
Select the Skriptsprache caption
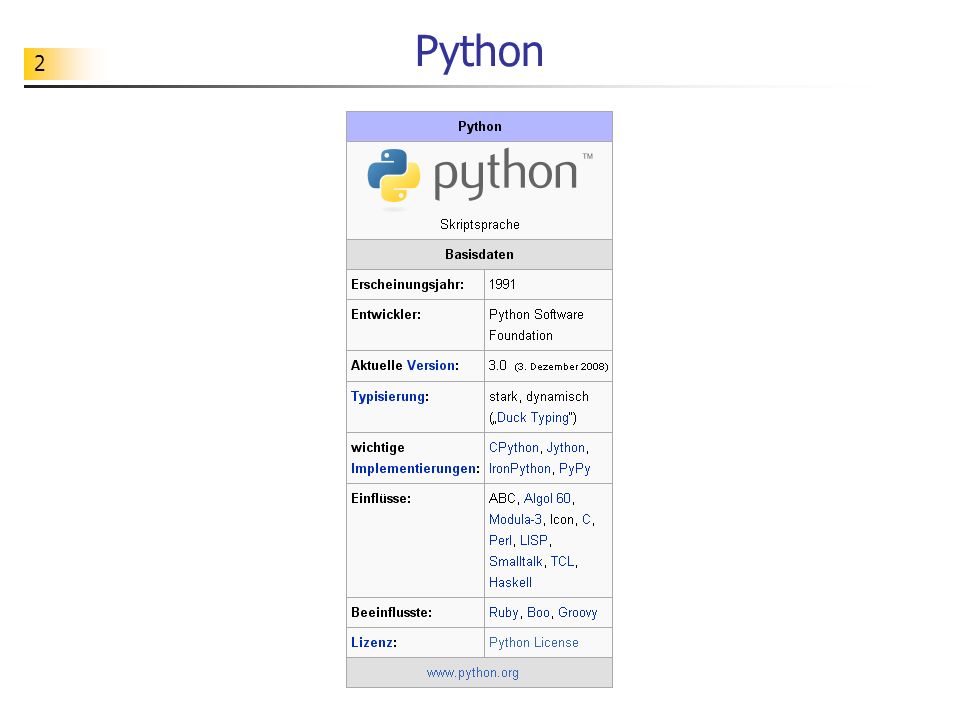tap(479, 225)
